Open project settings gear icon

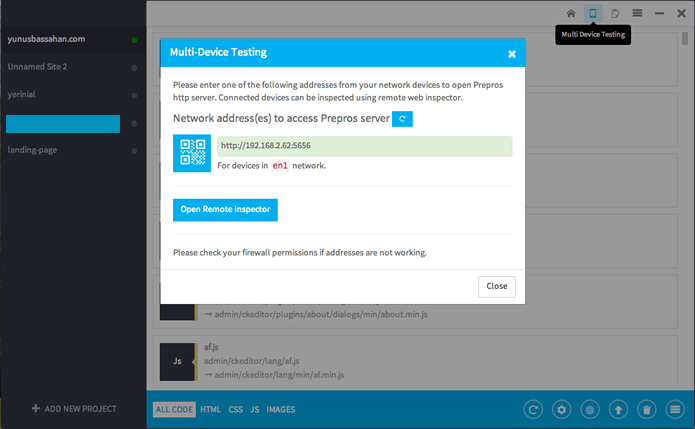[x=562, y=410]
